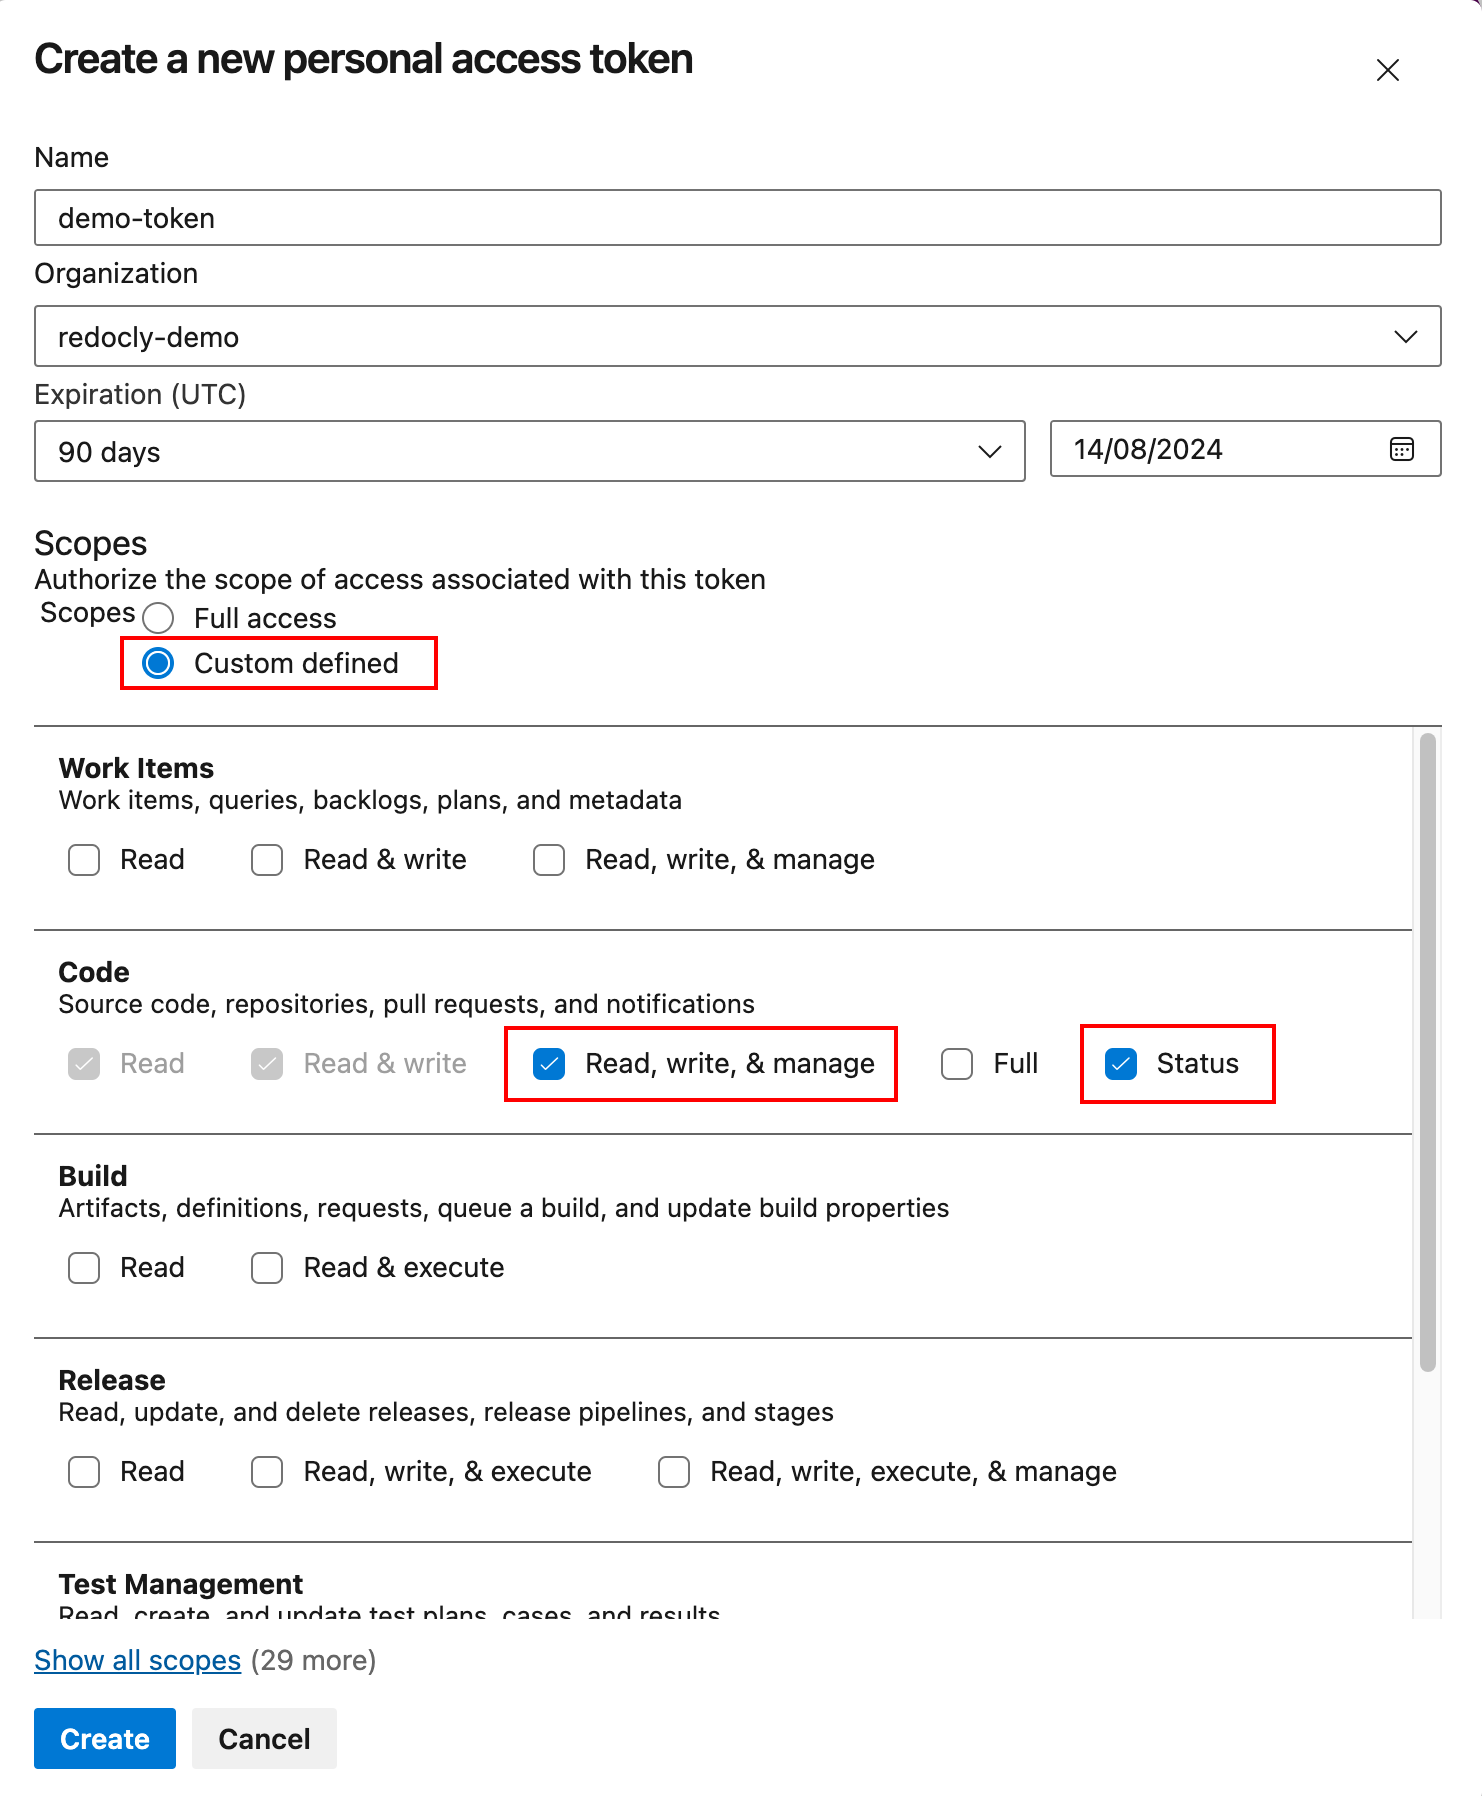Open the calendar picker for expiration date

click(1402, 449)
